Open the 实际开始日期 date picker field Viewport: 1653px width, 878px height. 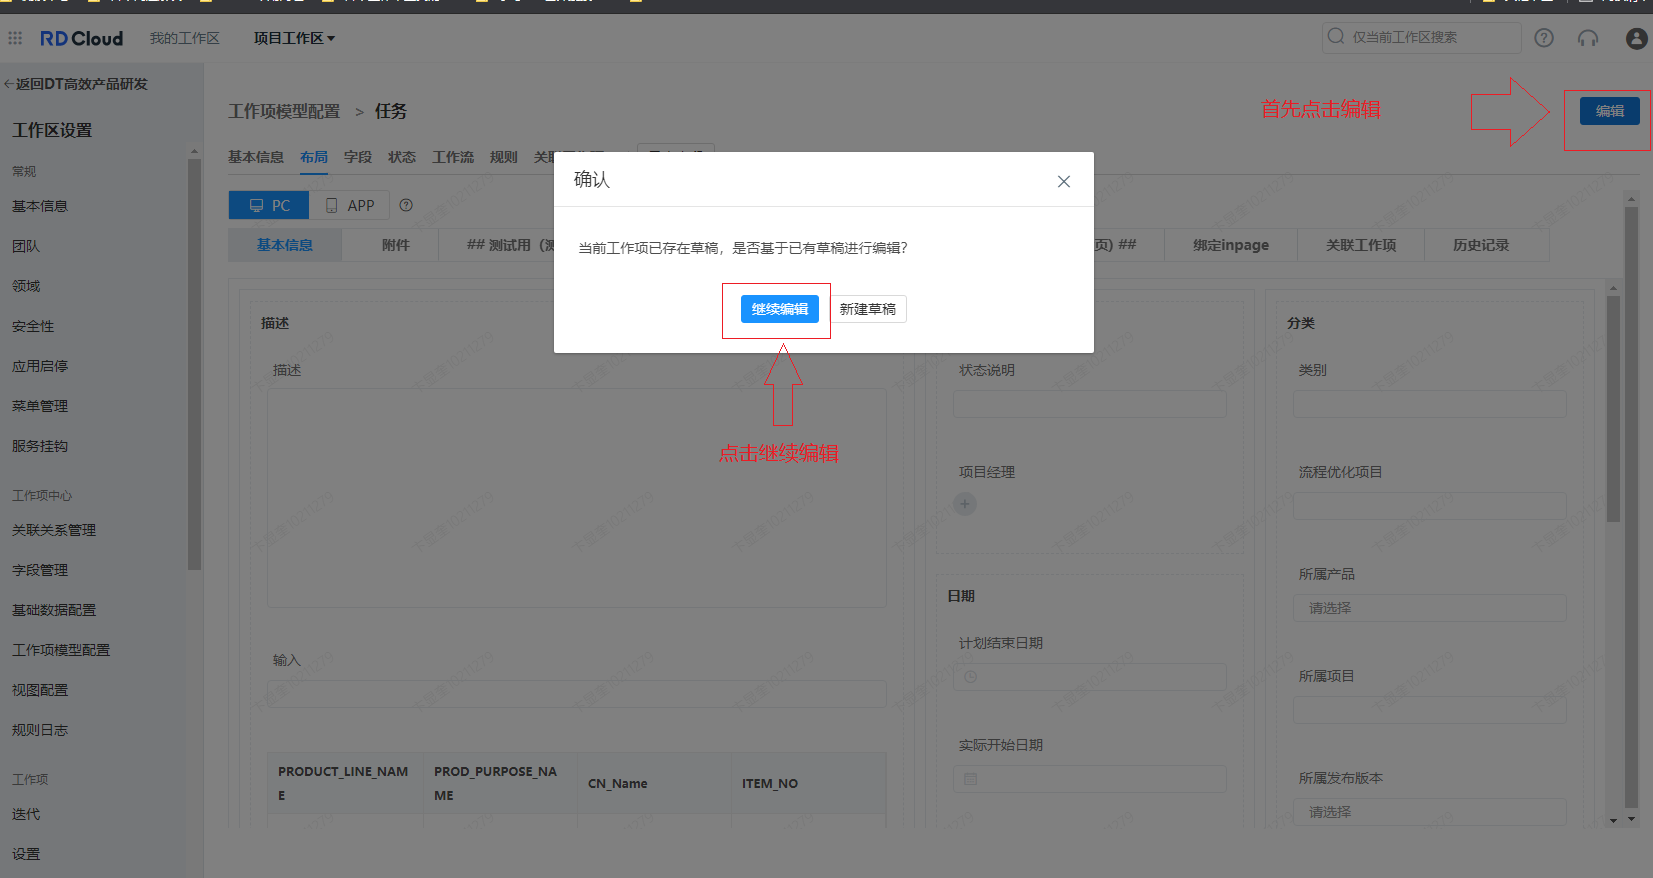click(1090, 779)
